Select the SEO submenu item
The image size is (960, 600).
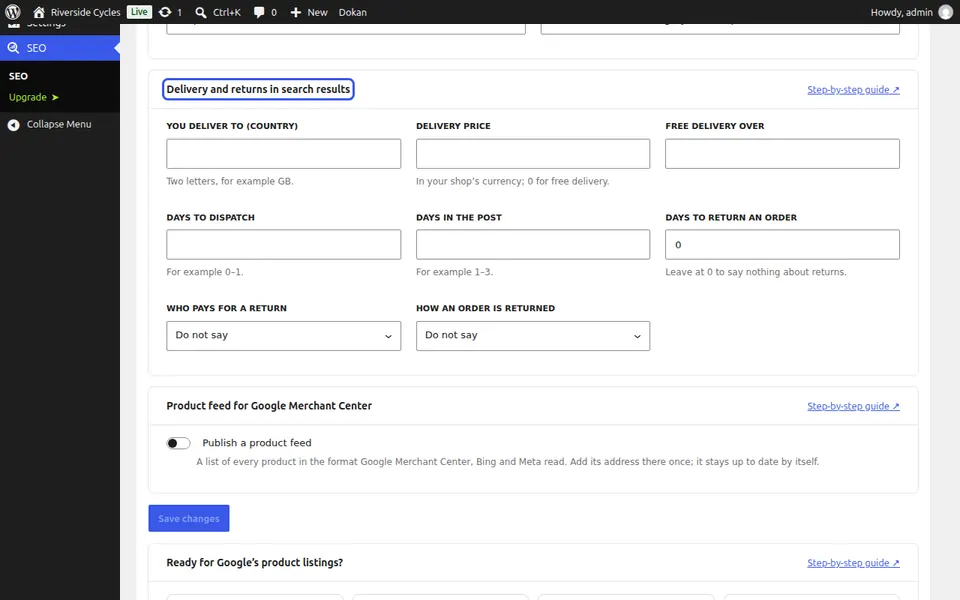(x=18, y=76)
